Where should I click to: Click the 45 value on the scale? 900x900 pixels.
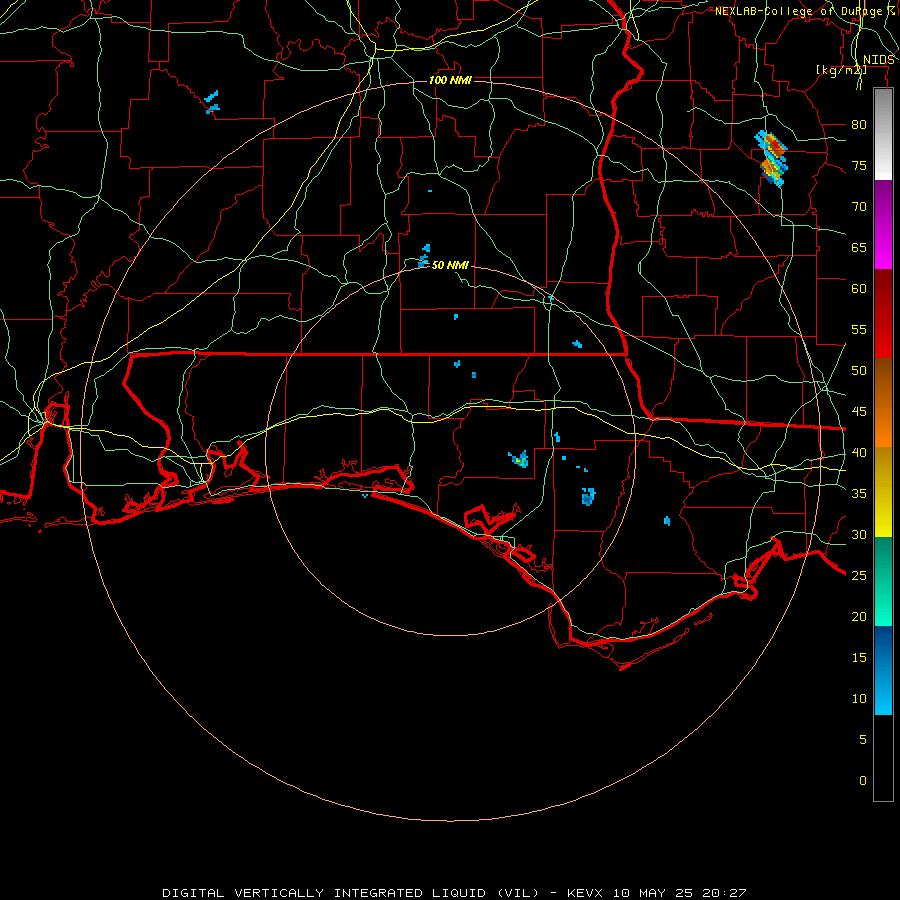tap(859, 412)
